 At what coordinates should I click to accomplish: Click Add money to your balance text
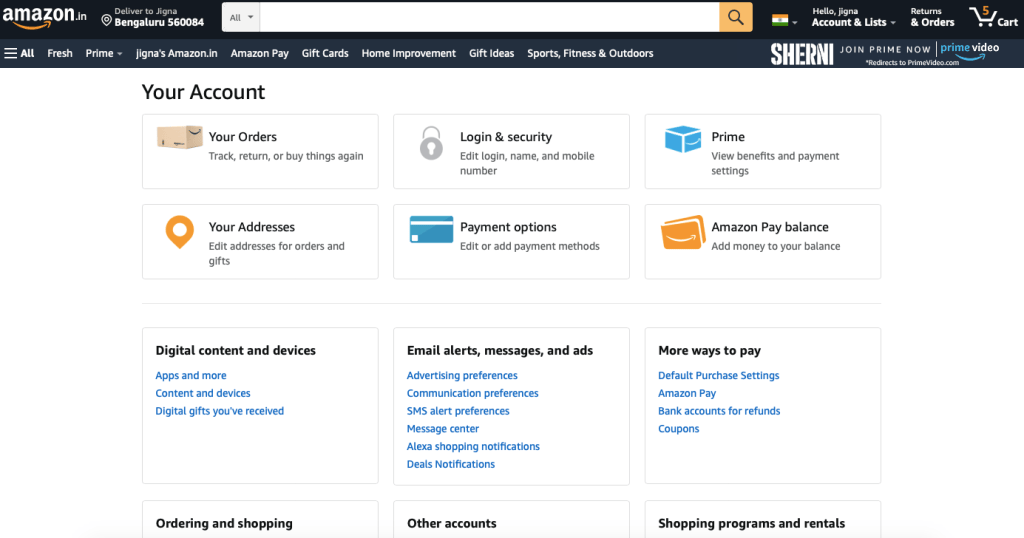pos(775,246)
